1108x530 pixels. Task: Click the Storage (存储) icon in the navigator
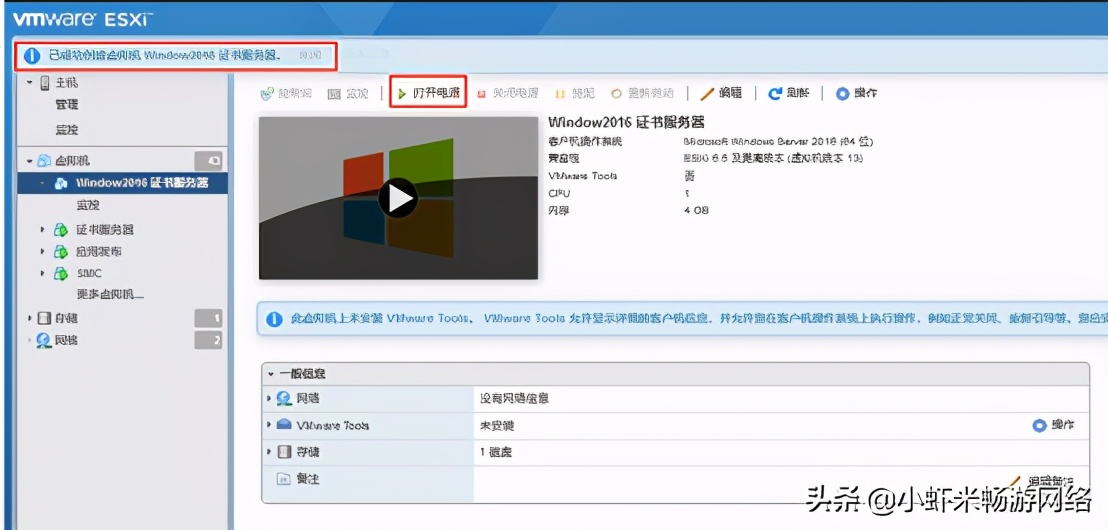pos(44,318)
